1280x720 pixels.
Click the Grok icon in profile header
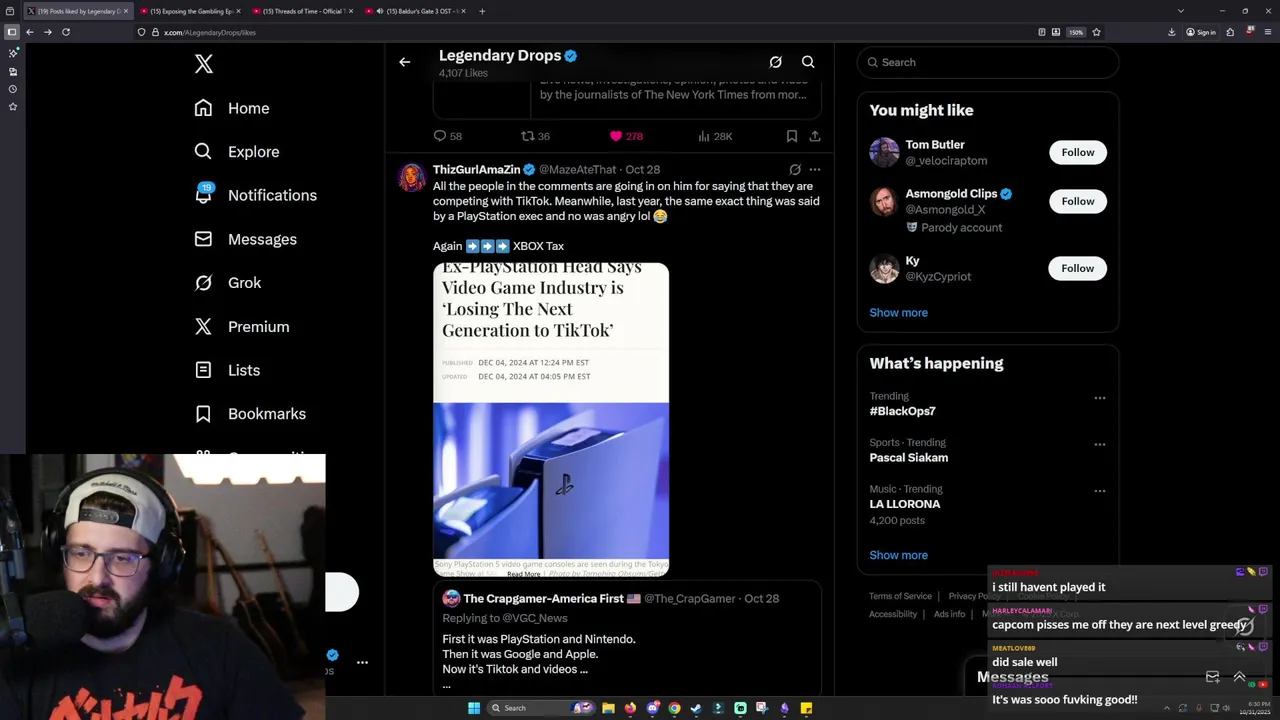(775, 62)
